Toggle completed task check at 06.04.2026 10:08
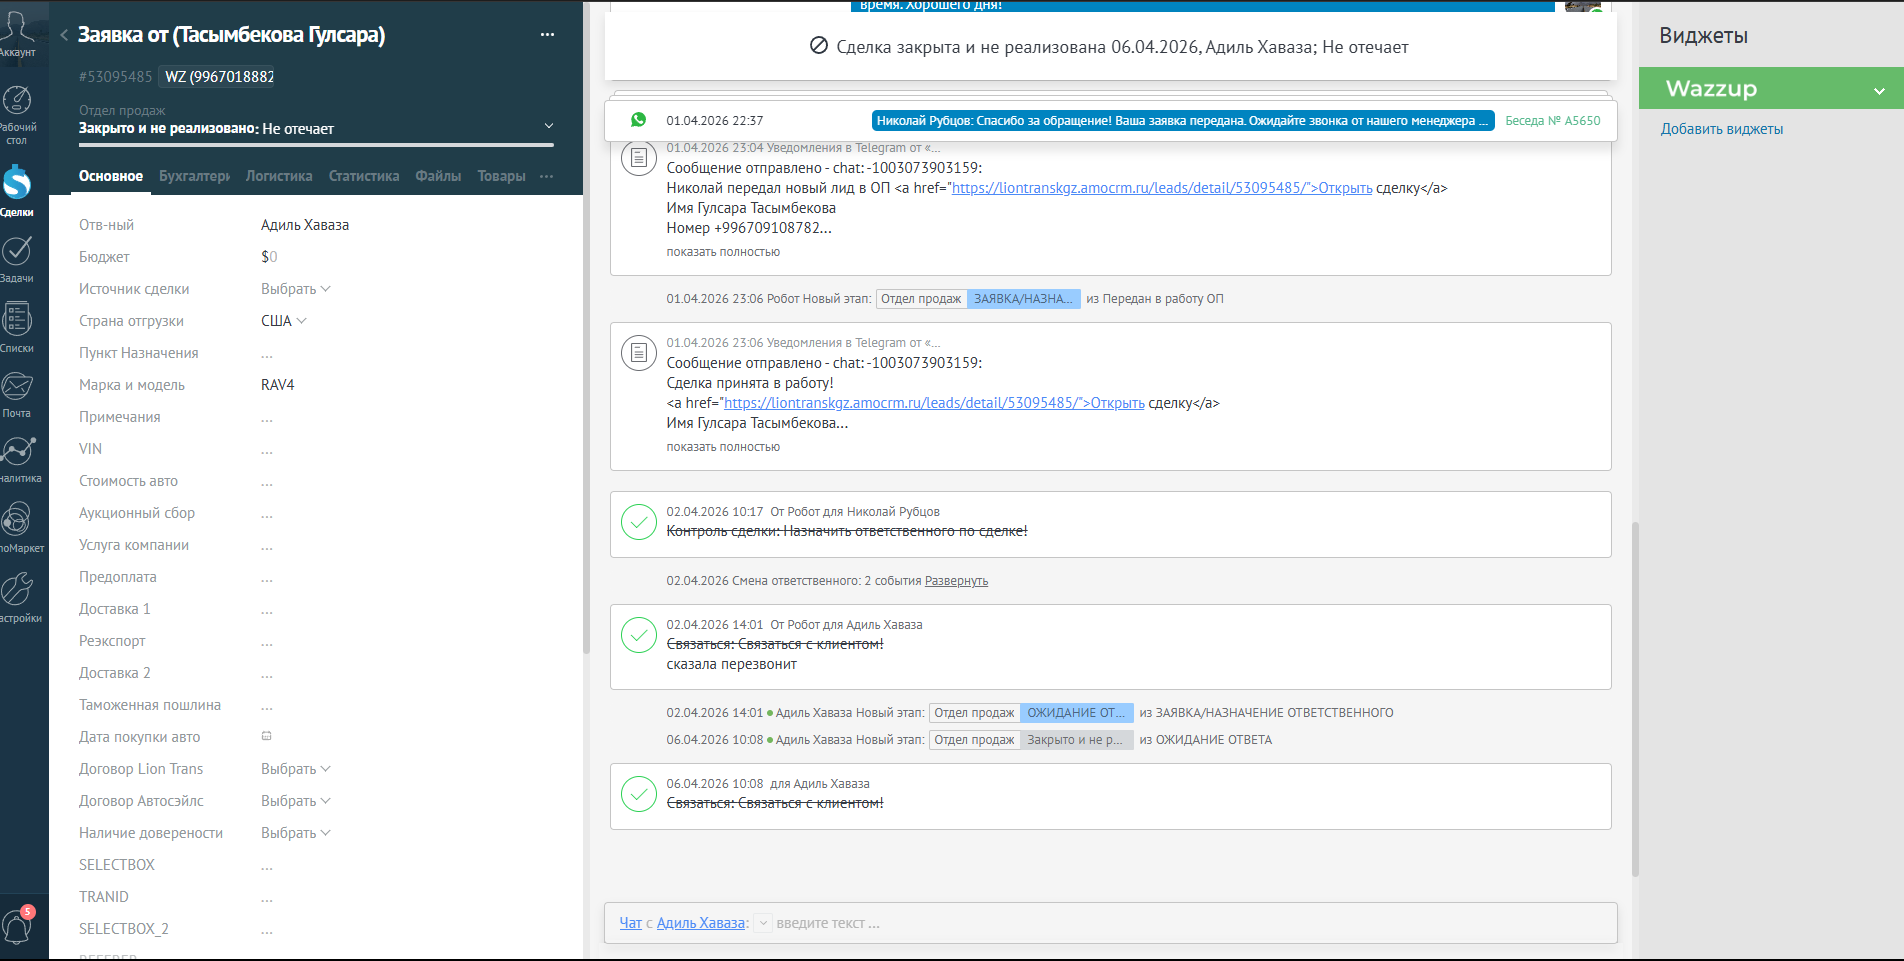Screen dimensions: 1904x961 coord(639,793)
